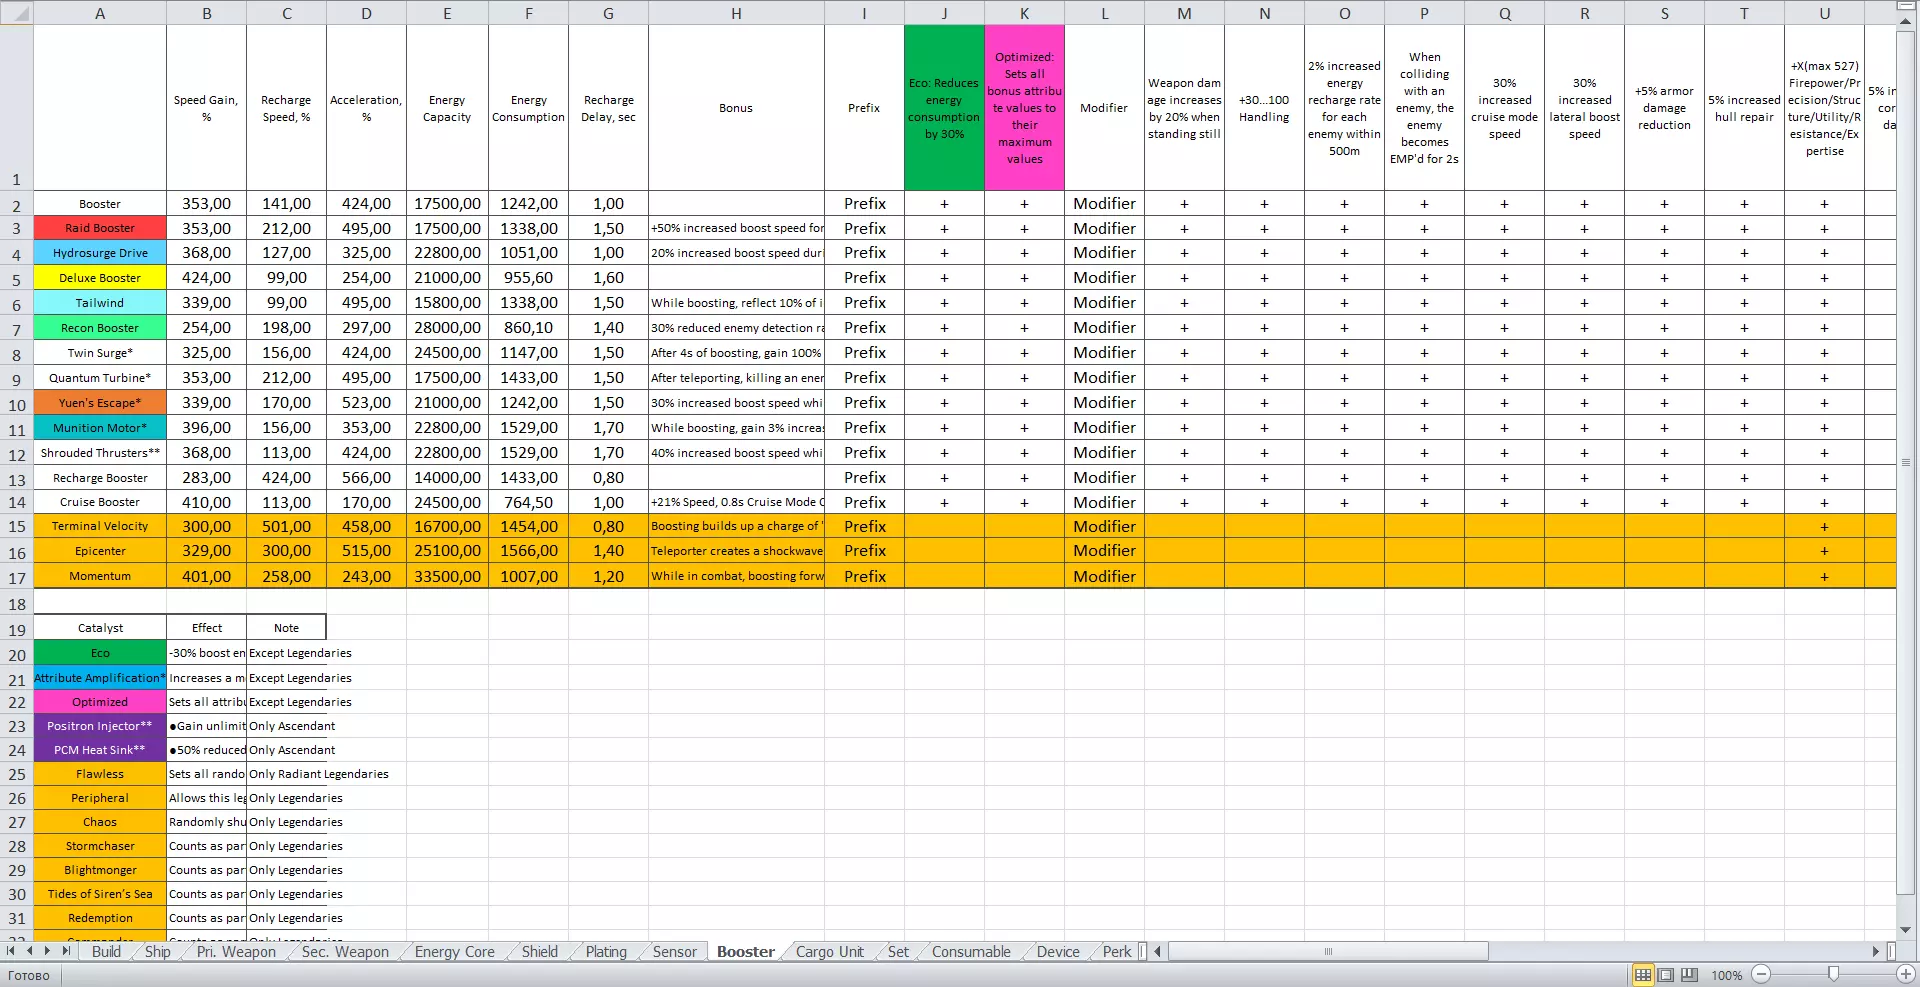
Task: Open the Shield sheet tab
Action: (540, 952)
